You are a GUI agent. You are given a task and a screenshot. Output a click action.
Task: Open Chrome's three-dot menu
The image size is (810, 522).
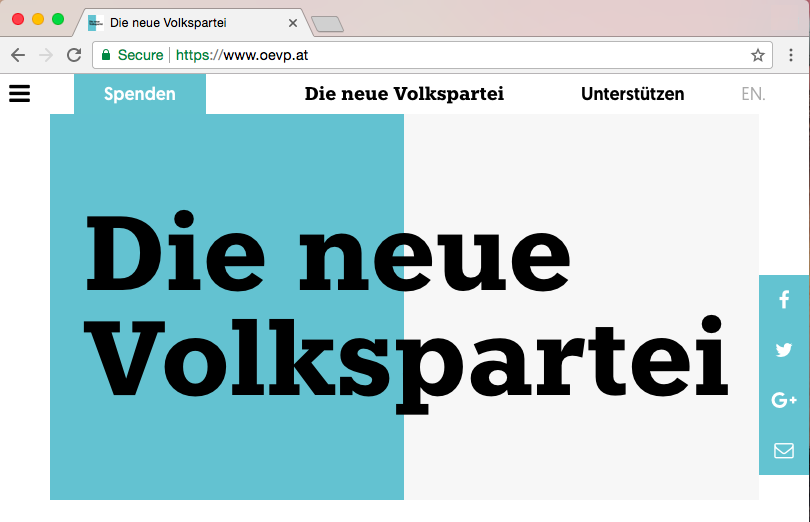pos(791,55)
